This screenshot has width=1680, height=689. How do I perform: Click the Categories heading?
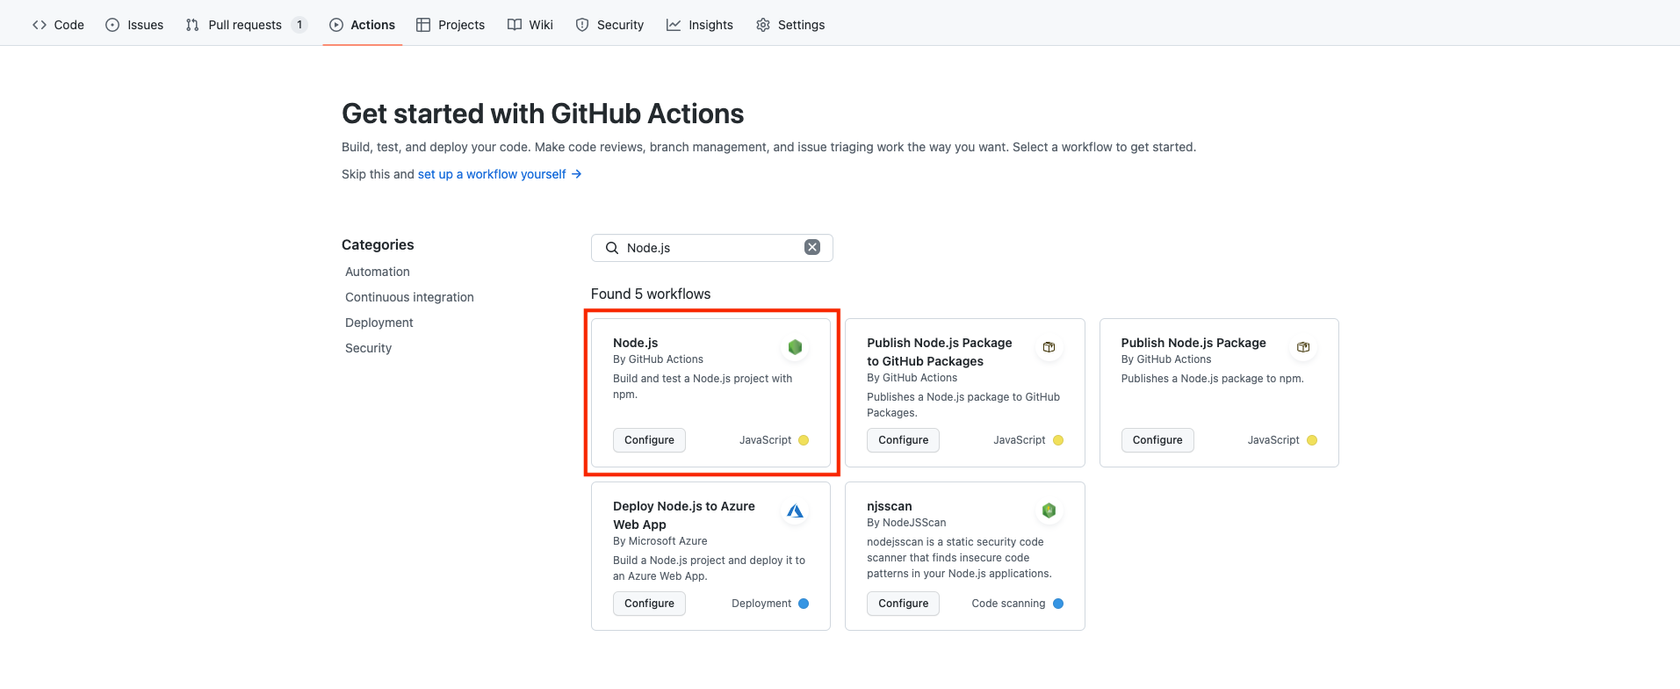(x=378, y=245)
